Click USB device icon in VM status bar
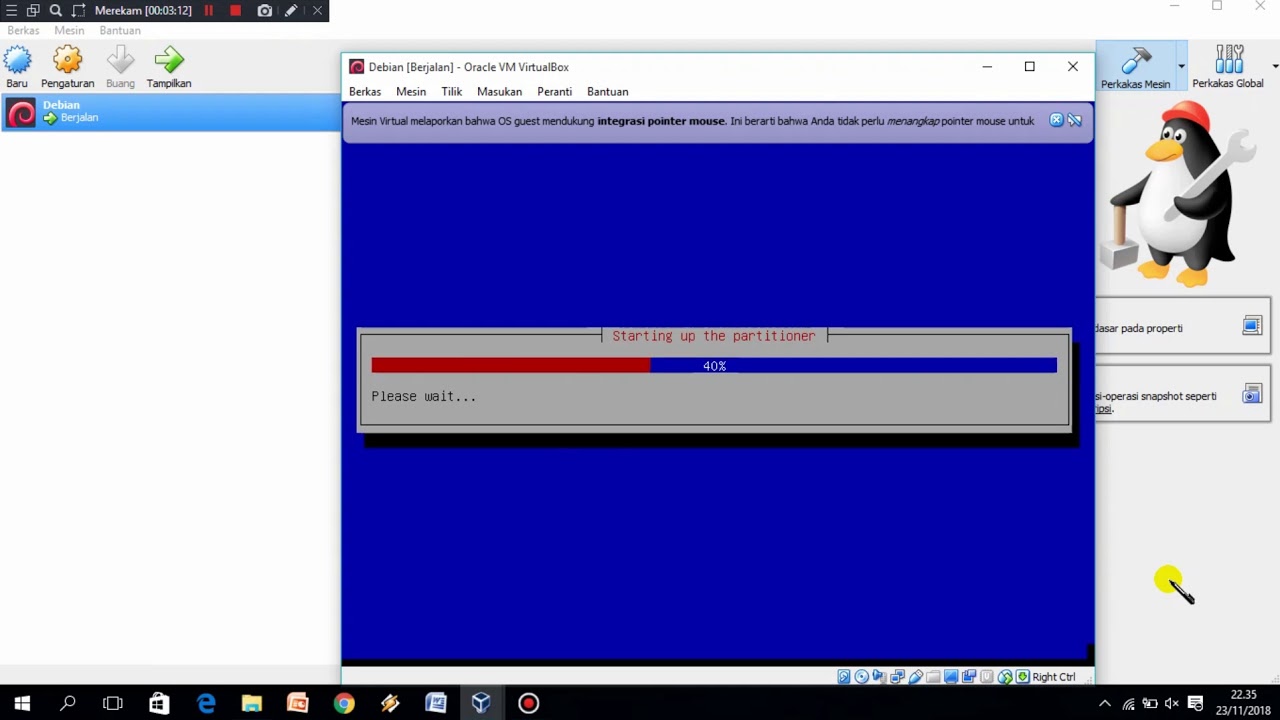The width and height of the screenshot is (1280, 720). (915, 677)
